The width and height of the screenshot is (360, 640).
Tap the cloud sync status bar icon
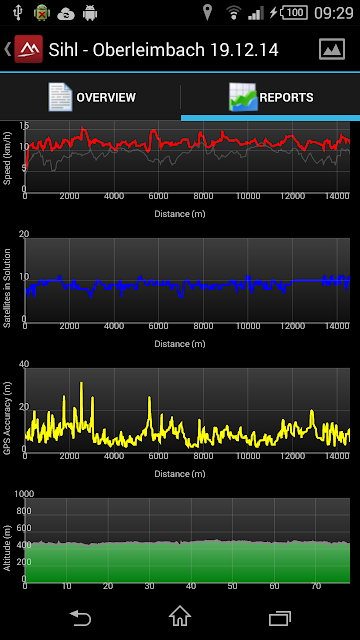coord(66,14)
